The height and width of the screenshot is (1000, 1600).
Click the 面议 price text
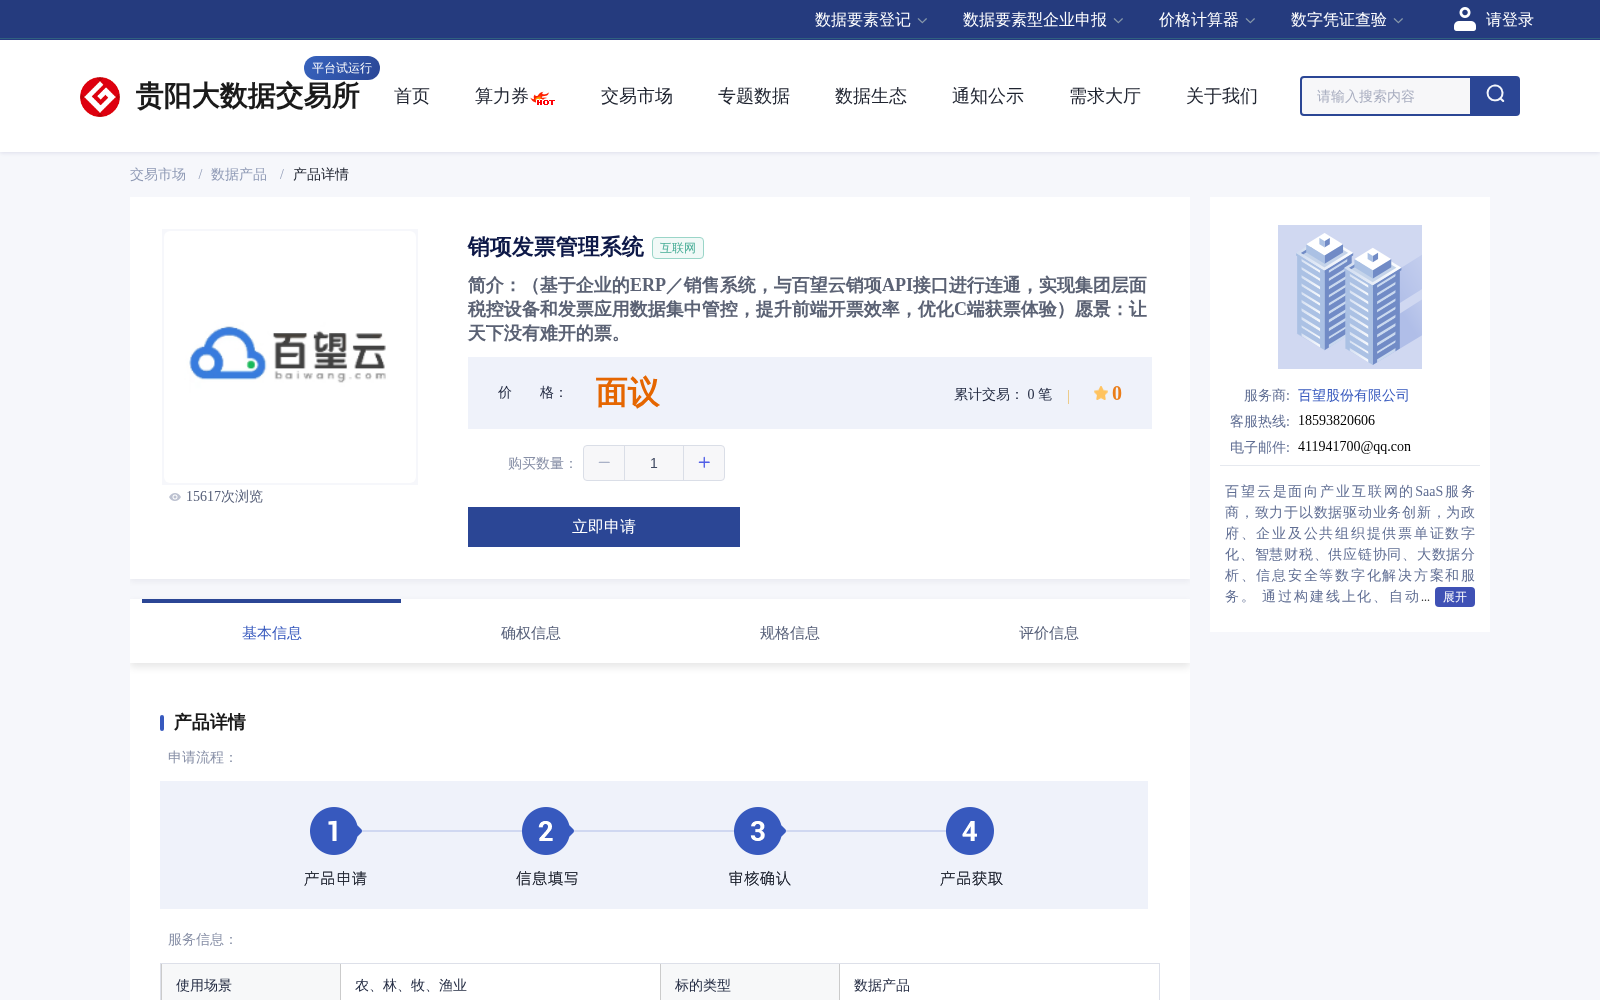tap(628, 393)
